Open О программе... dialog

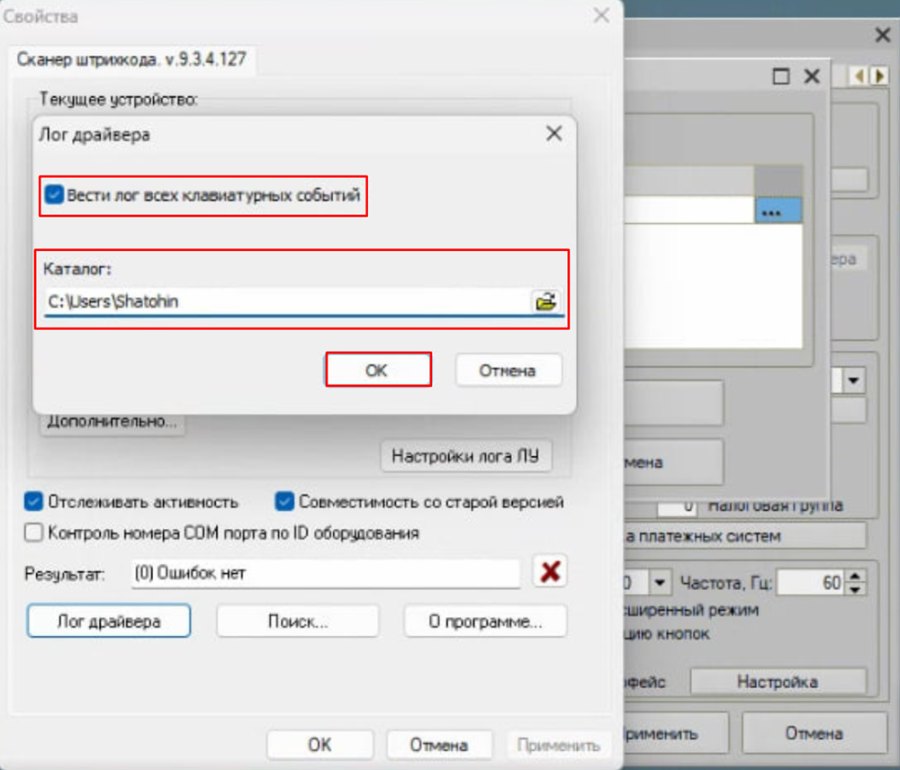(486, 621)
